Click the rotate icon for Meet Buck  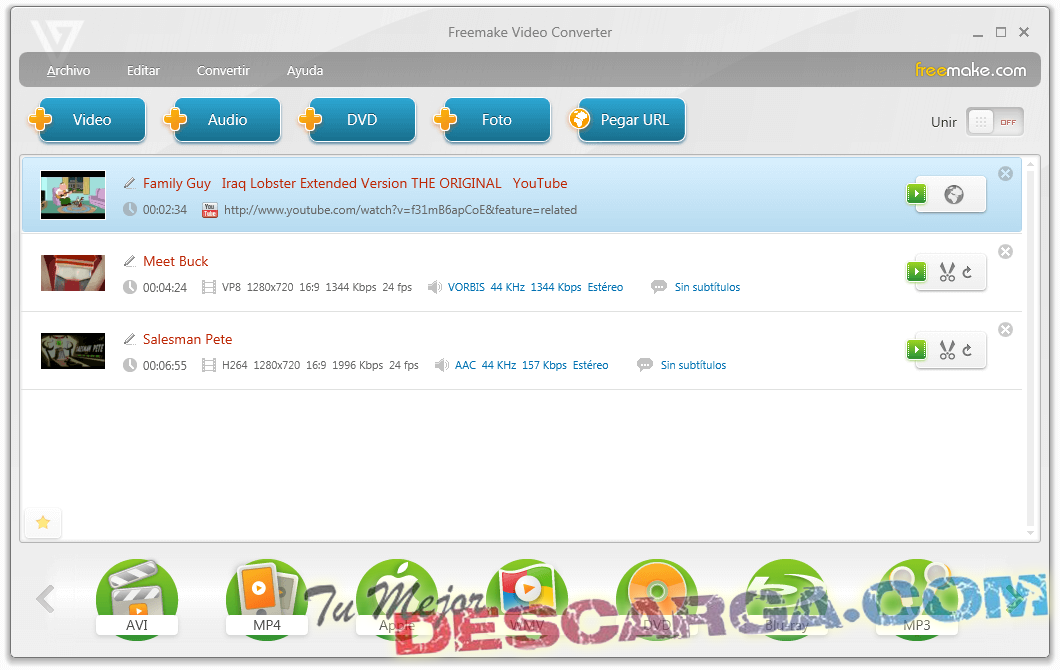click(967, 272)
